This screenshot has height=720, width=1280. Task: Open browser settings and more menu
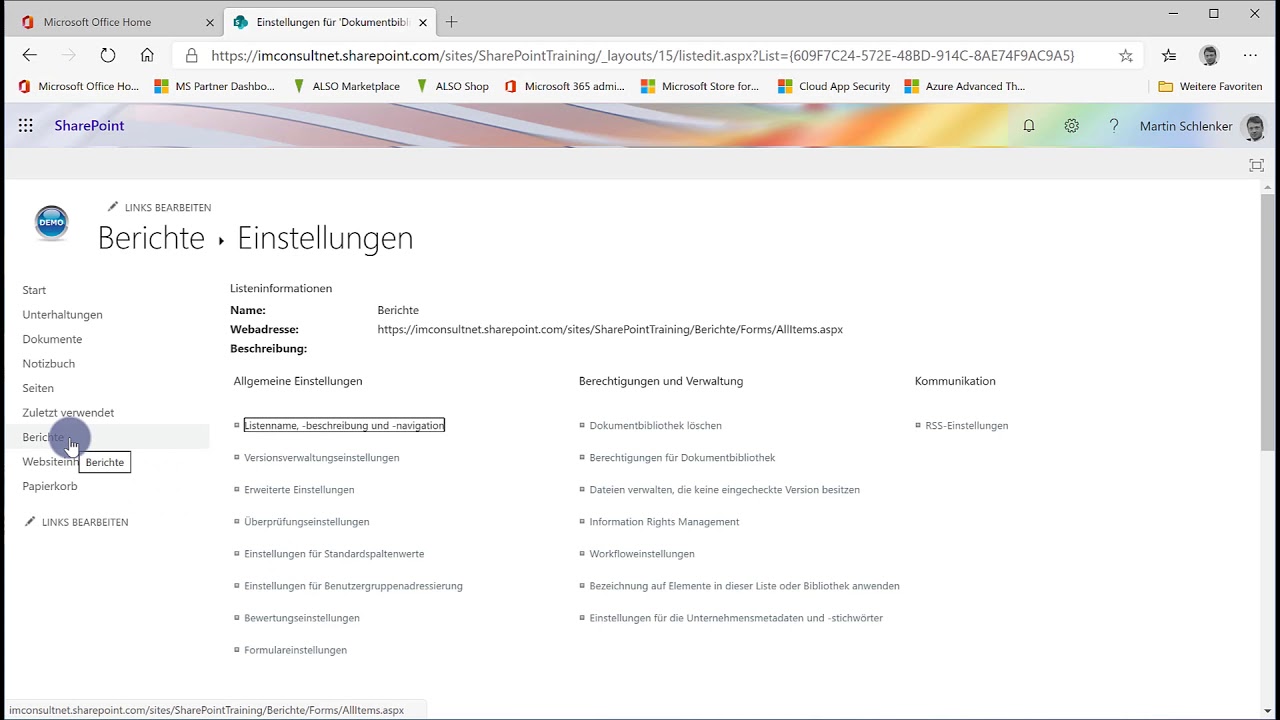click(x=1250, y=56)
